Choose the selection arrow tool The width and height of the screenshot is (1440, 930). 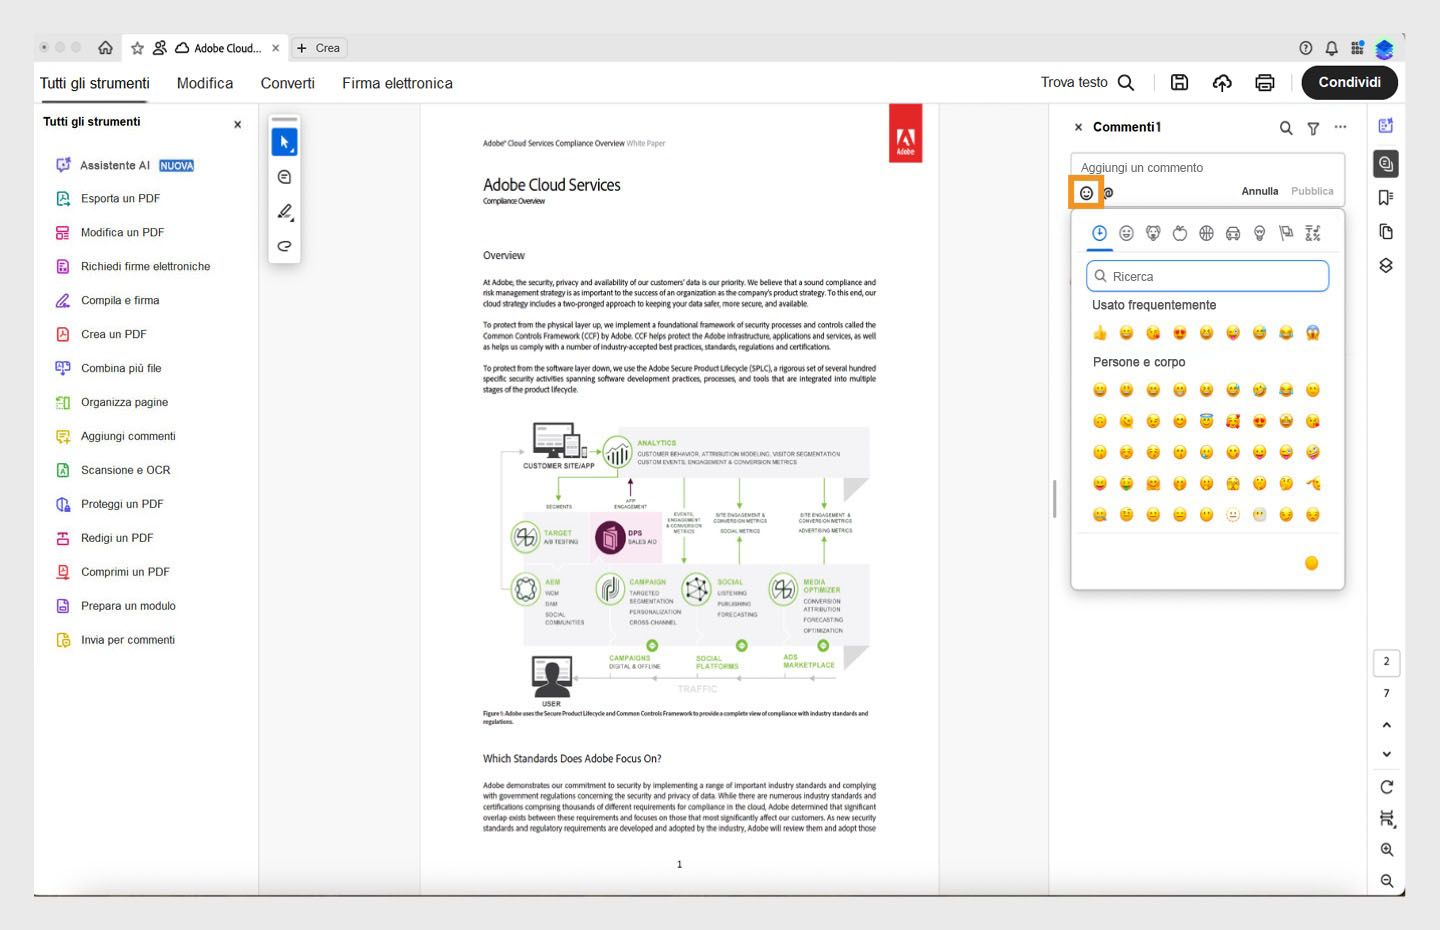pyautogui.click(x=284, y=142)
